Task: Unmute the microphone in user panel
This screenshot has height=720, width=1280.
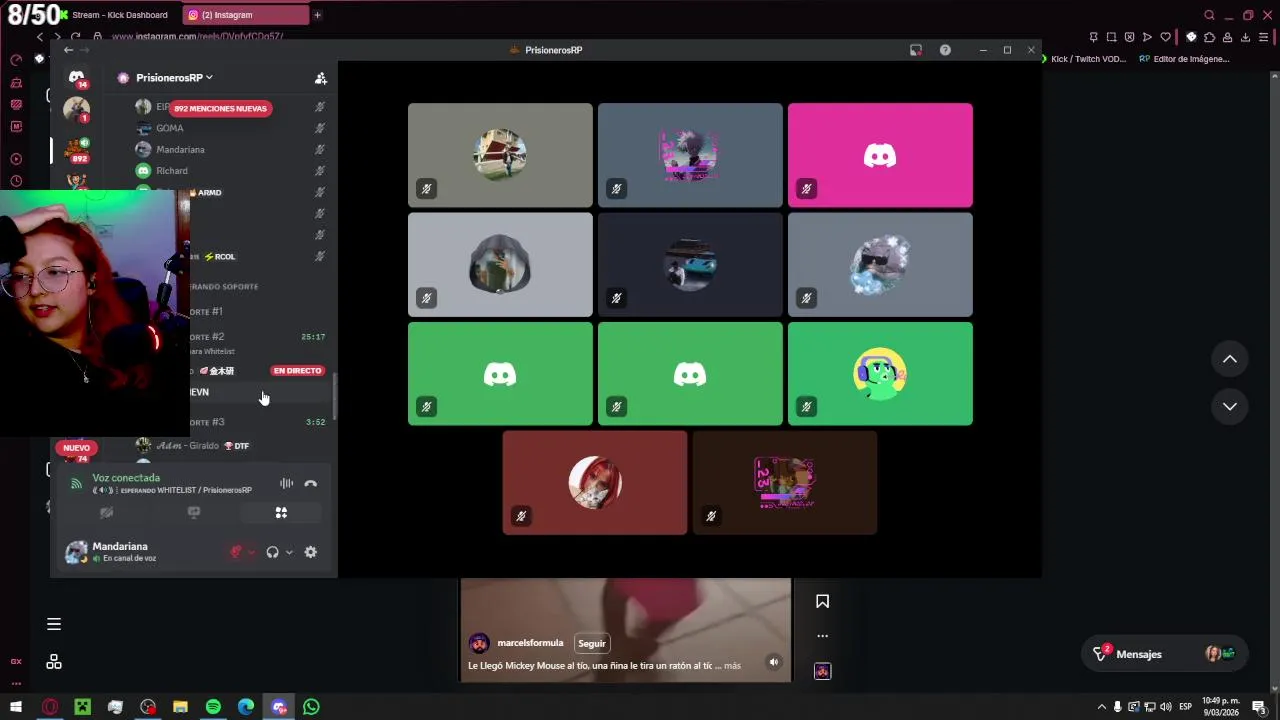Action: click(236, 552)
